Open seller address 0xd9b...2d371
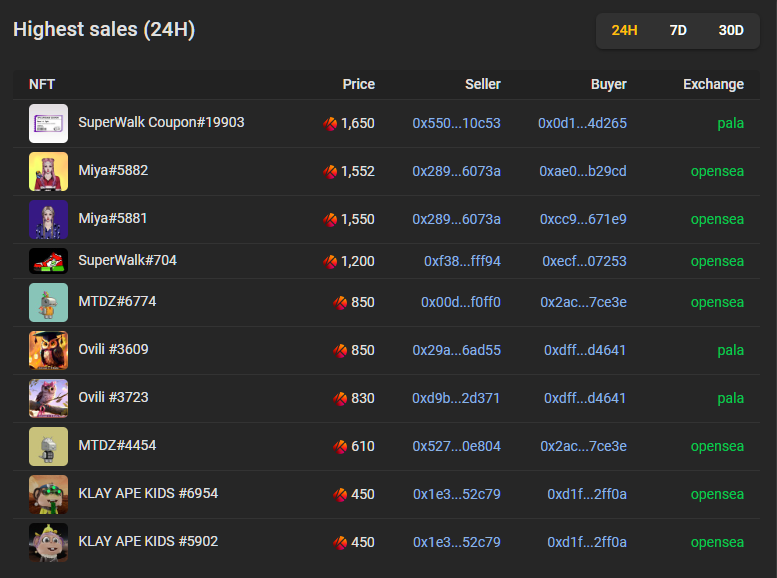 [x=456, y=399]
